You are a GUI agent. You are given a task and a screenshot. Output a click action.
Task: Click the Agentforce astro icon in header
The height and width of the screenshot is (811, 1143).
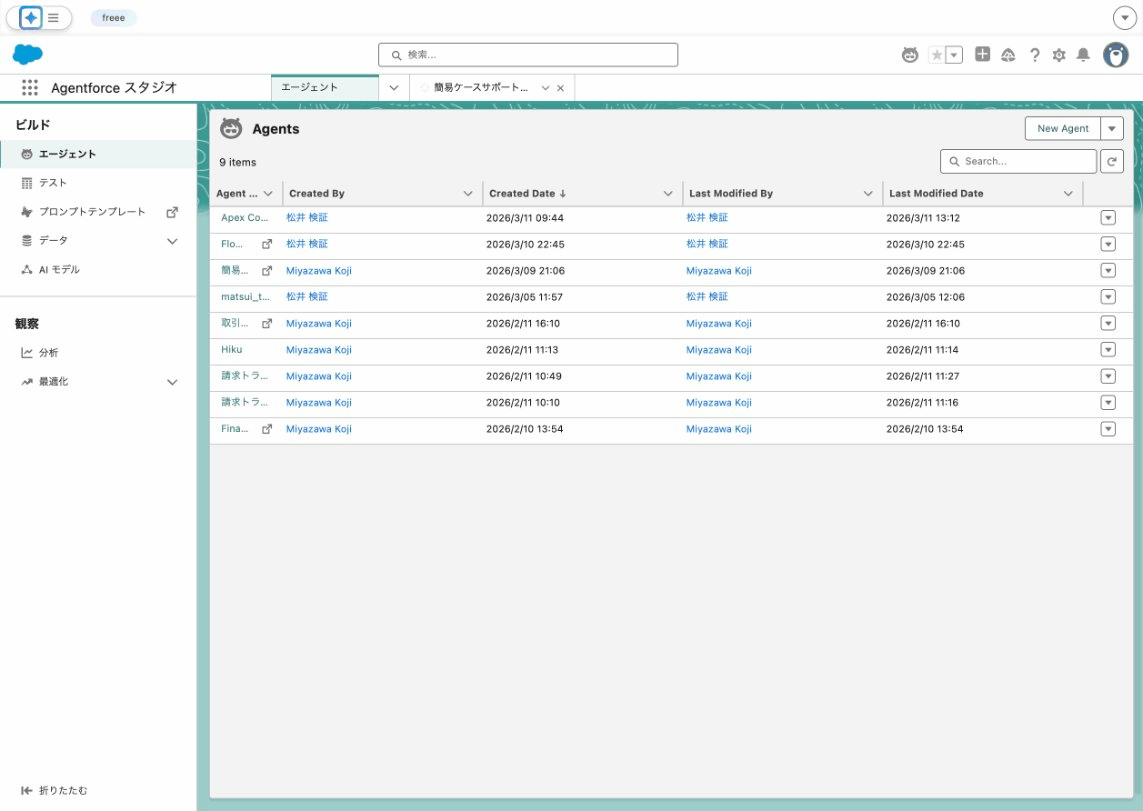910,55
